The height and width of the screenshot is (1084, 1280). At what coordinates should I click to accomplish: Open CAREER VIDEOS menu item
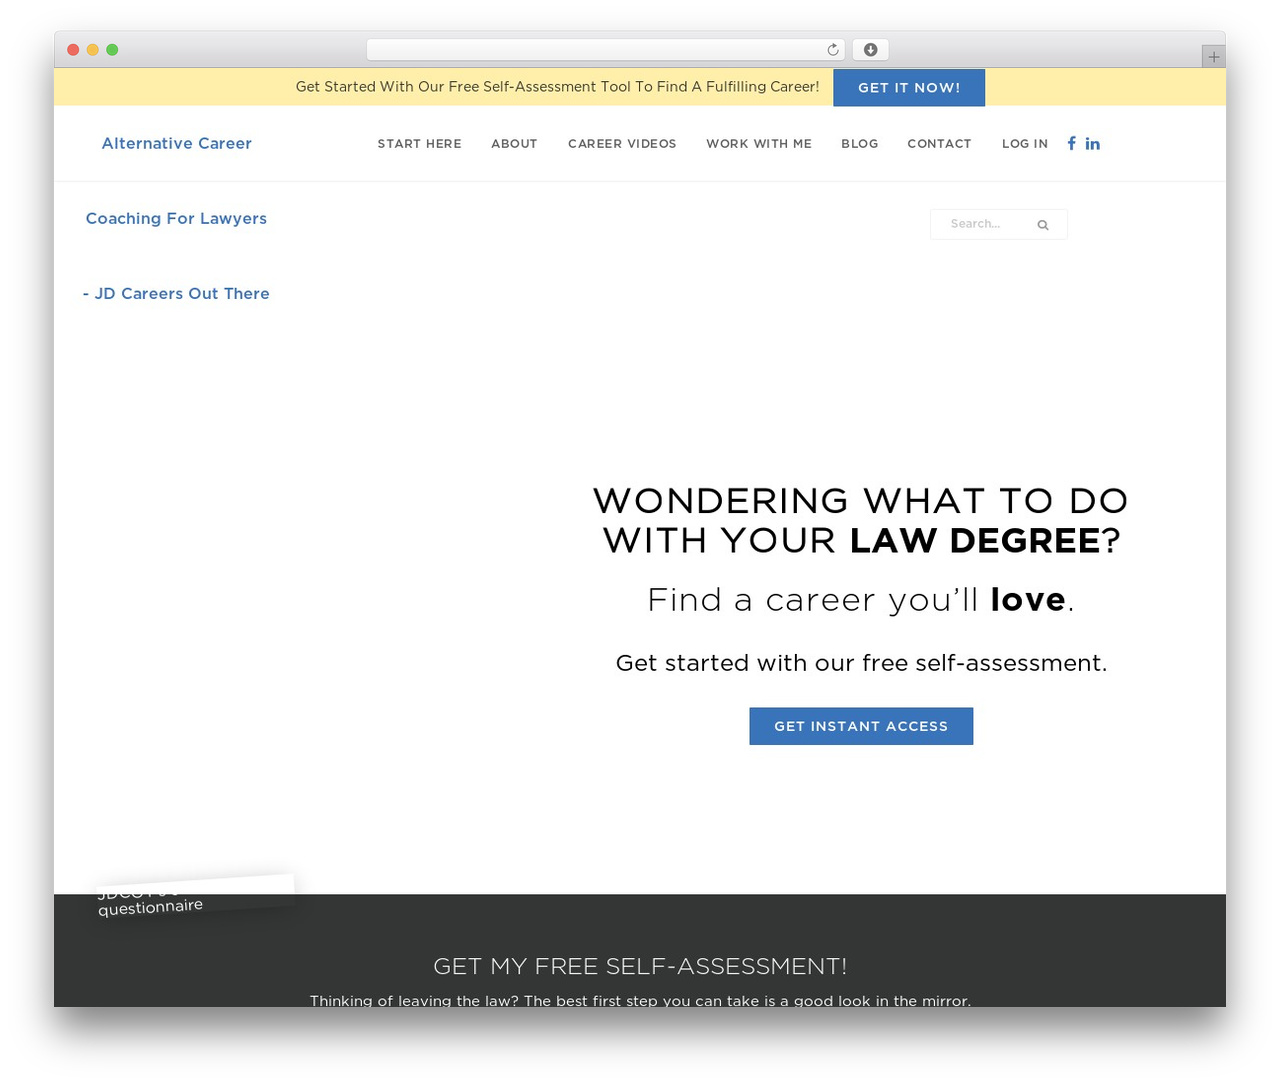point(622,144)
